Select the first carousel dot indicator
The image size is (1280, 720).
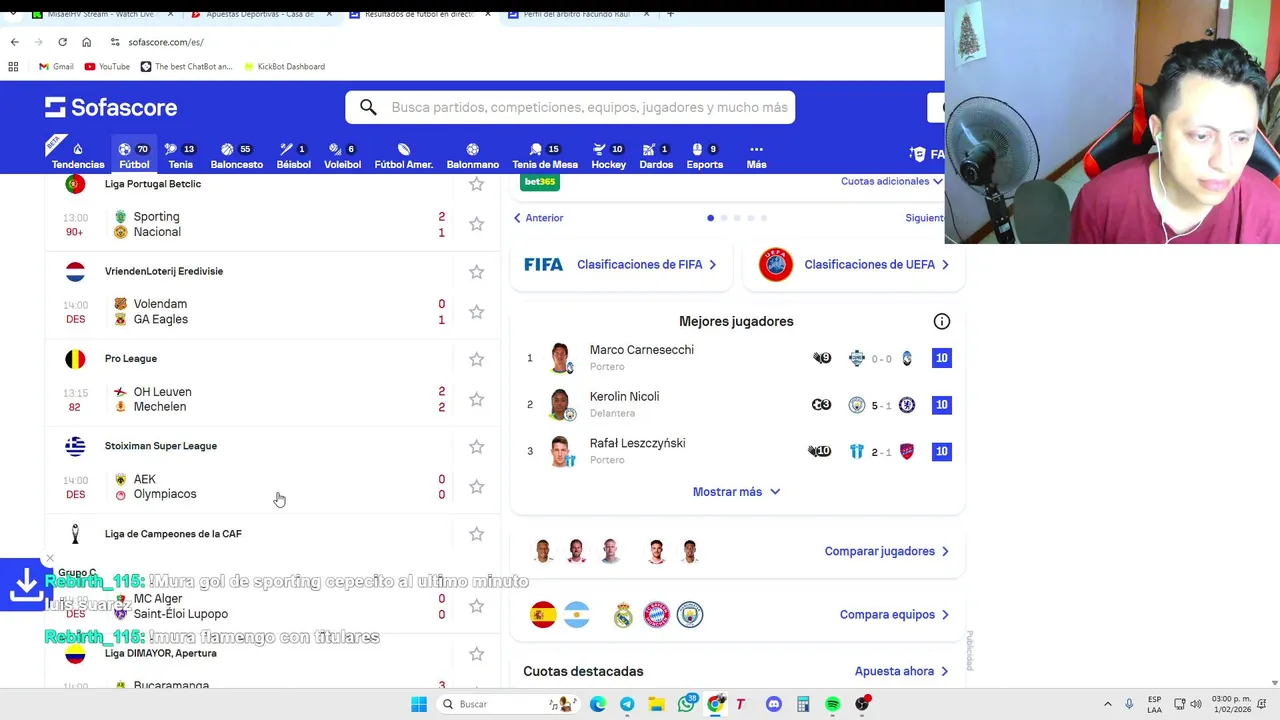(711, 218)
